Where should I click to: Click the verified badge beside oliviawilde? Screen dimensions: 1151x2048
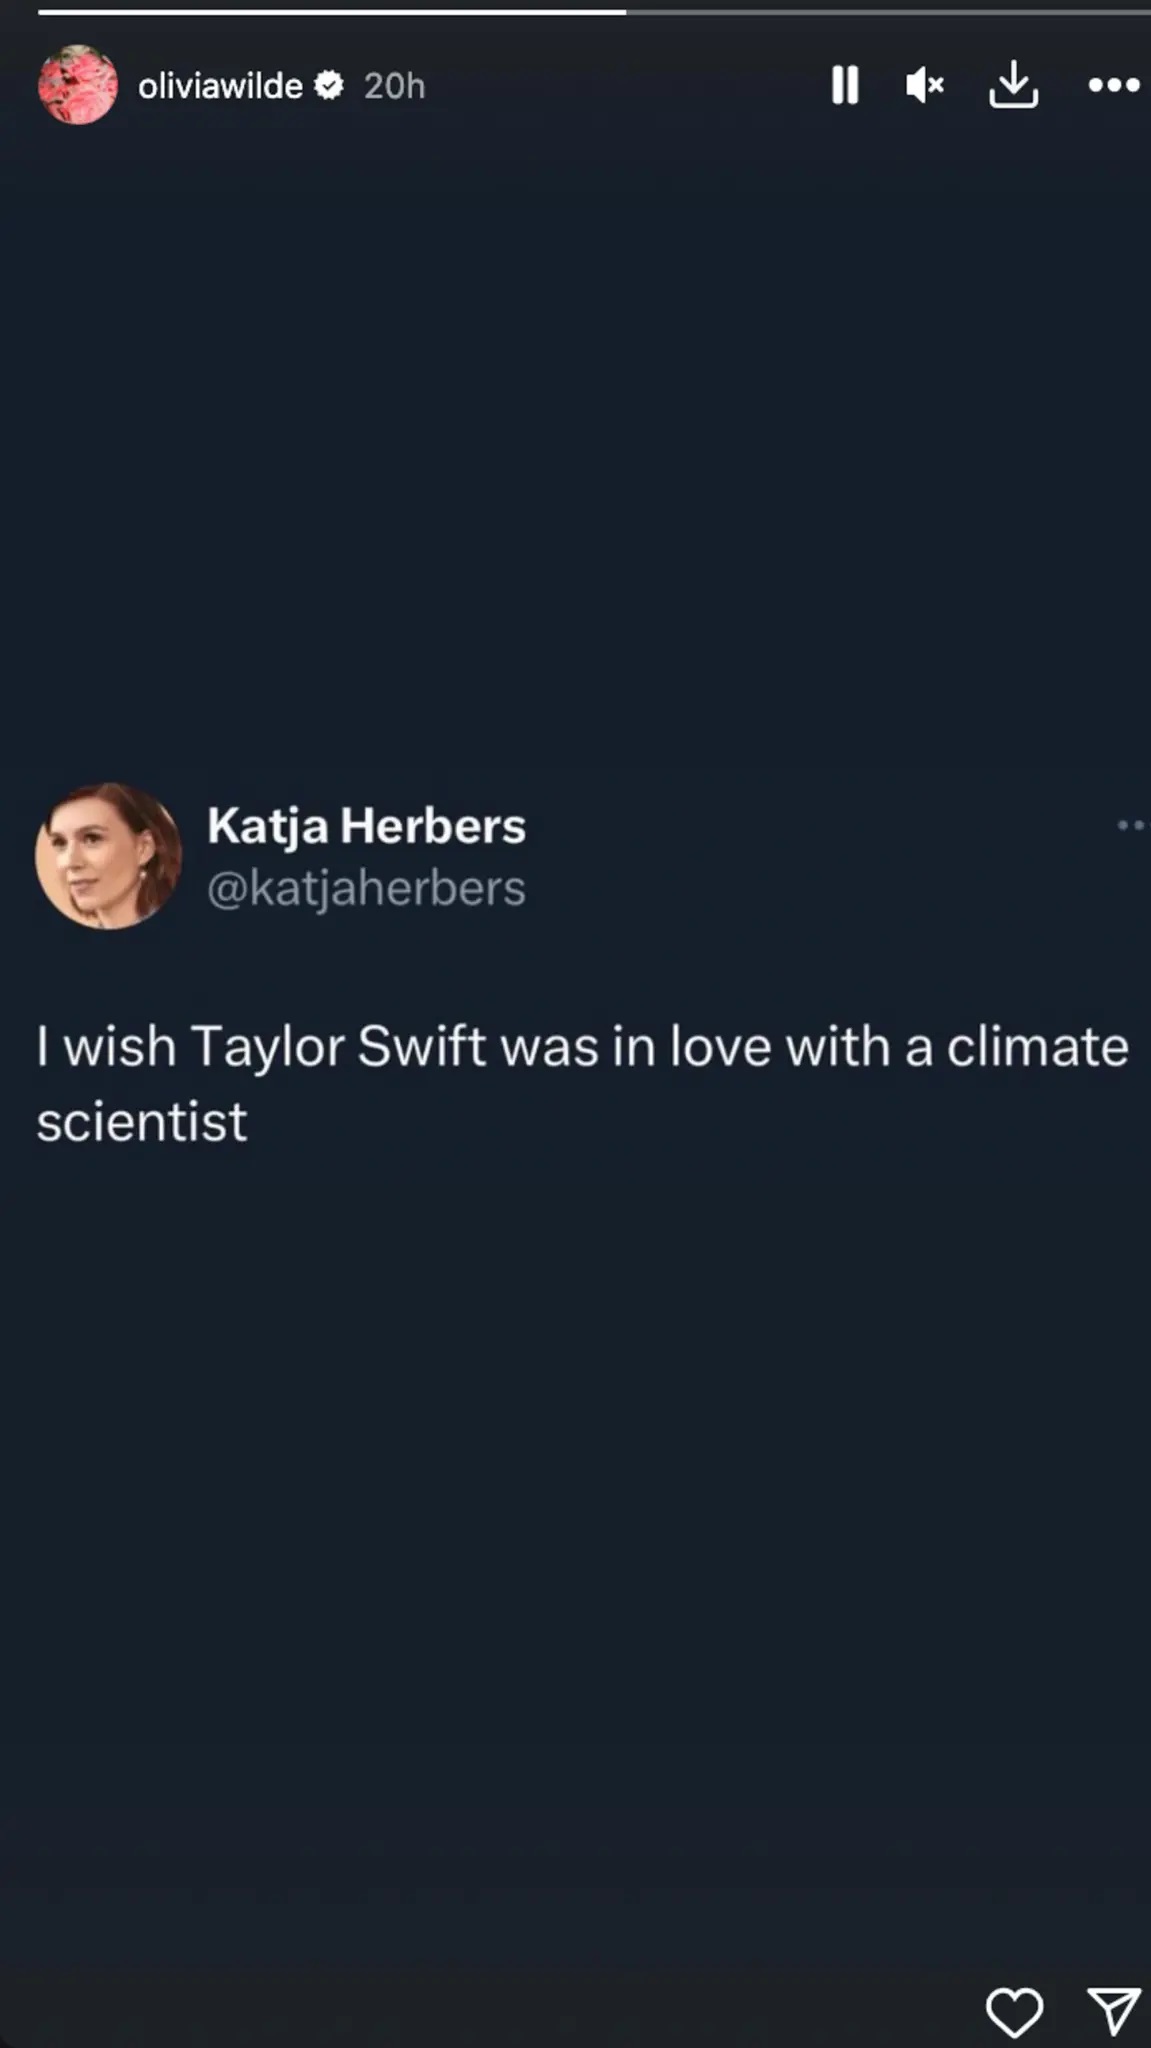(329, 86)
